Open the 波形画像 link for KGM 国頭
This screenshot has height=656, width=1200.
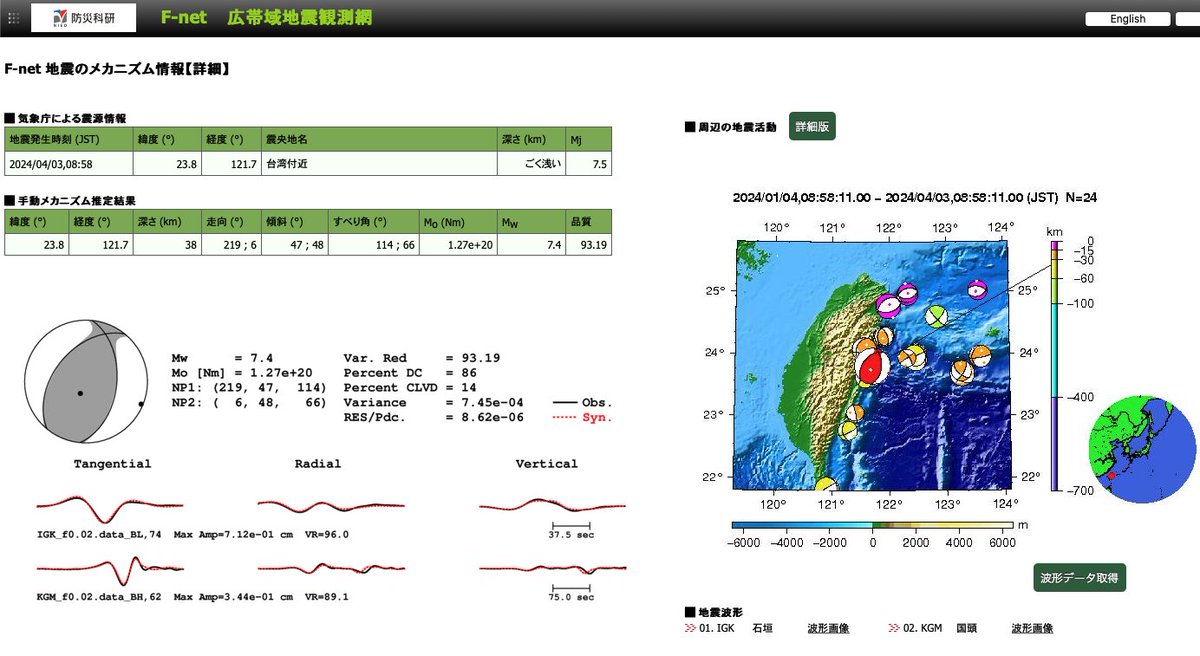tap(1031, 628)
